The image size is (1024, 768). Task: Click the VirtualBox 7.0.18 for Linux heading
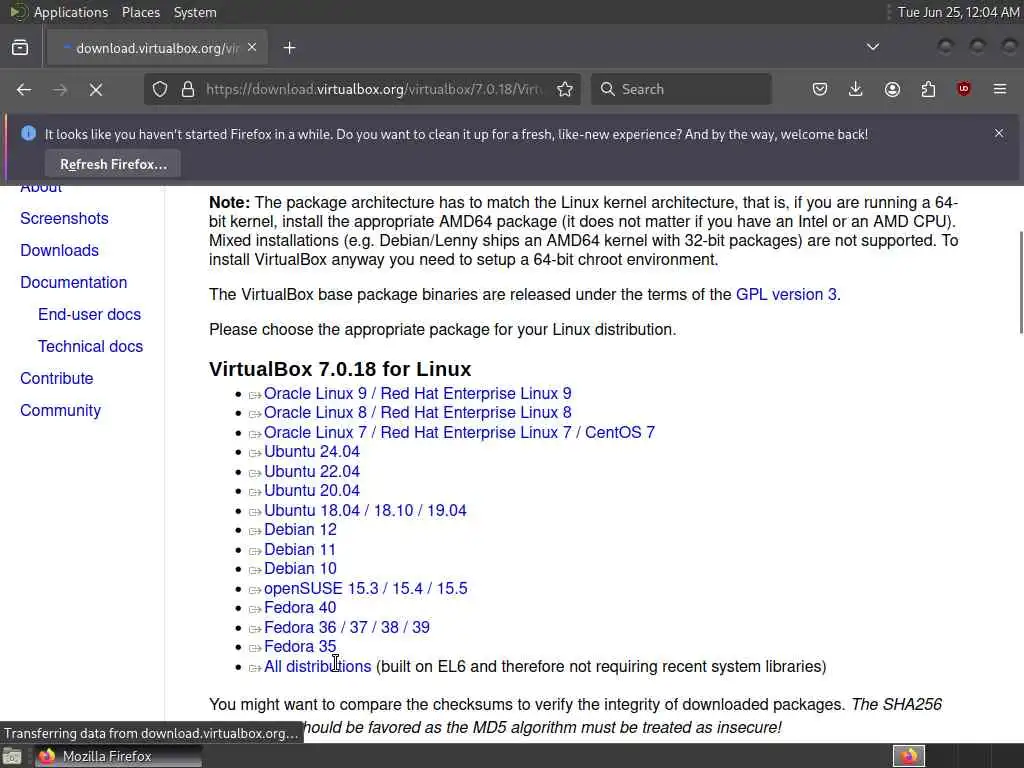point(340,369)
